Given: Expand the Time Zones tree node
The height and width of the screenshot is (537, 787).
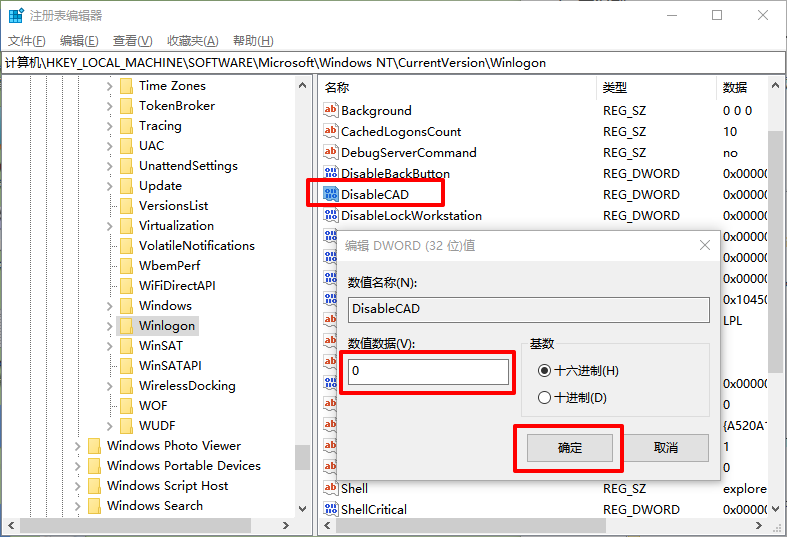Looking at the screenshot, I should click(x=109, y=86).
